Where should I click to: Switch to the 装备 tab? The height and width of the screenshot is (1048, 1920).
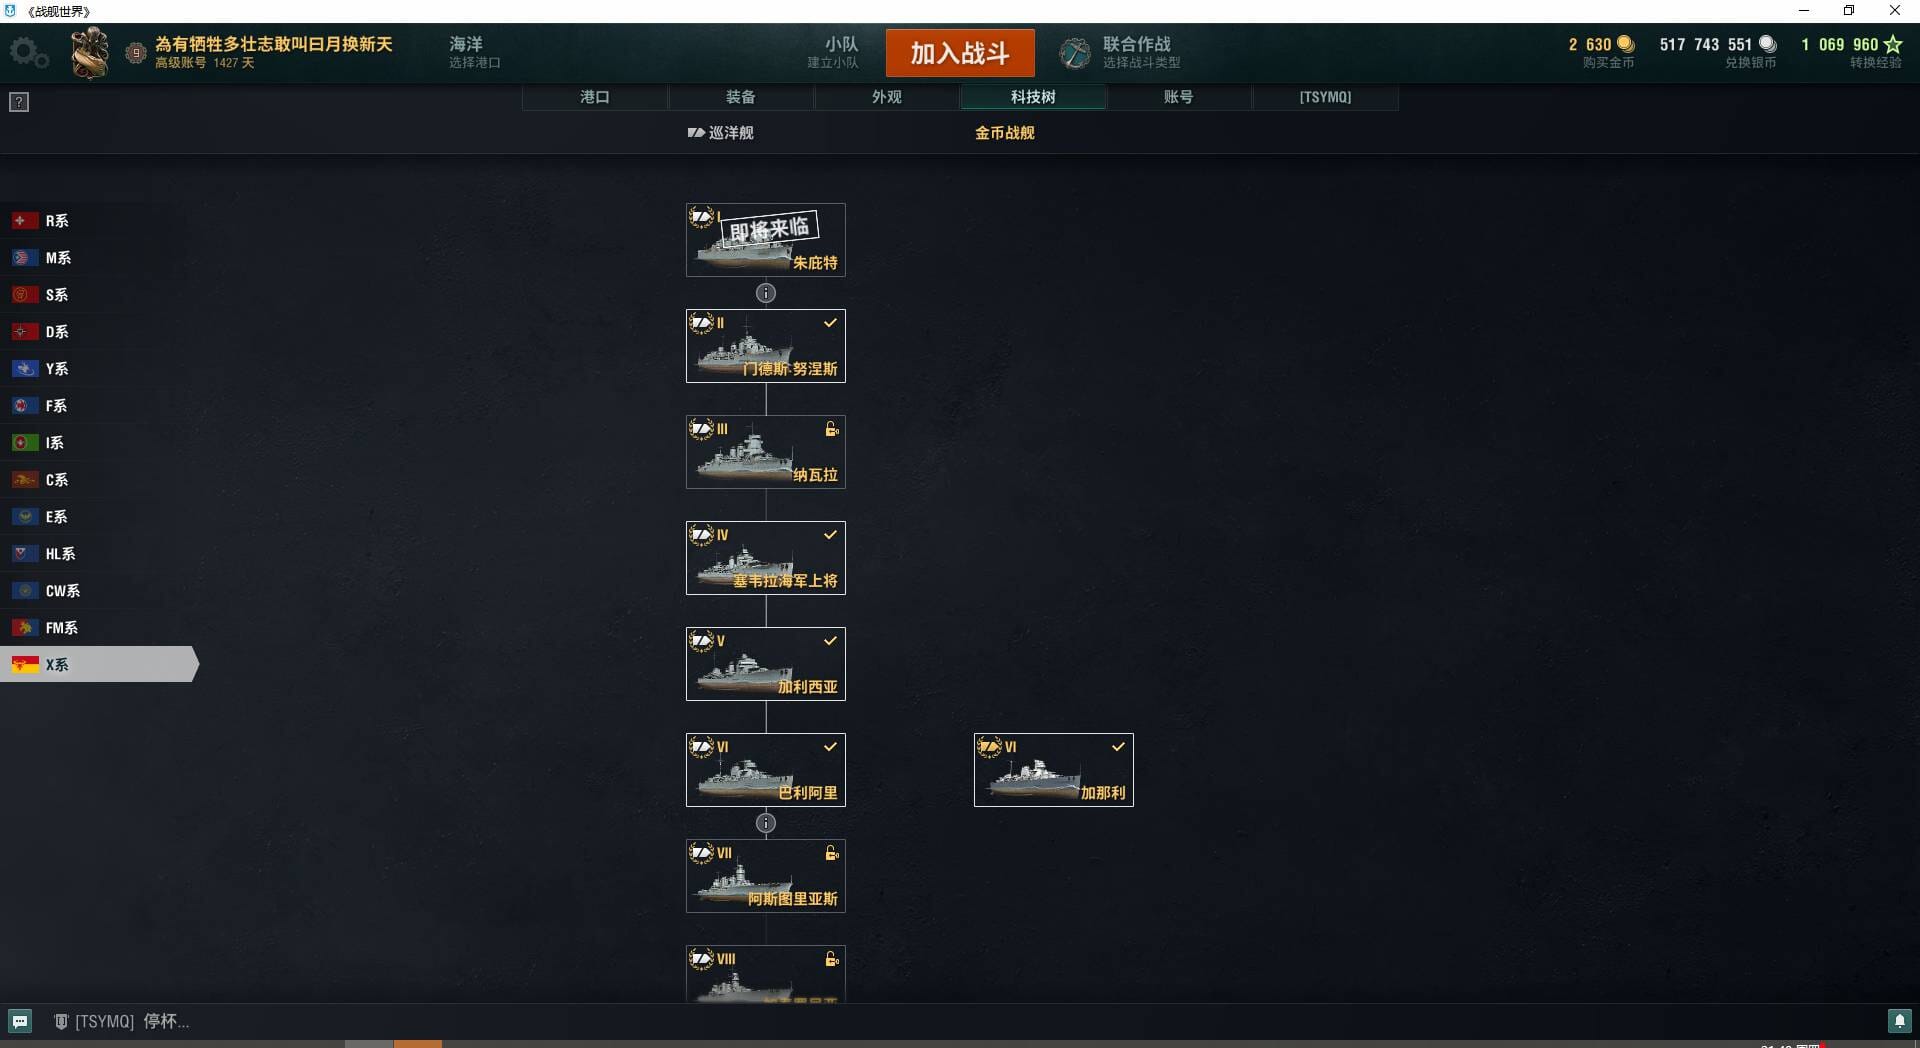coord(741,97)
